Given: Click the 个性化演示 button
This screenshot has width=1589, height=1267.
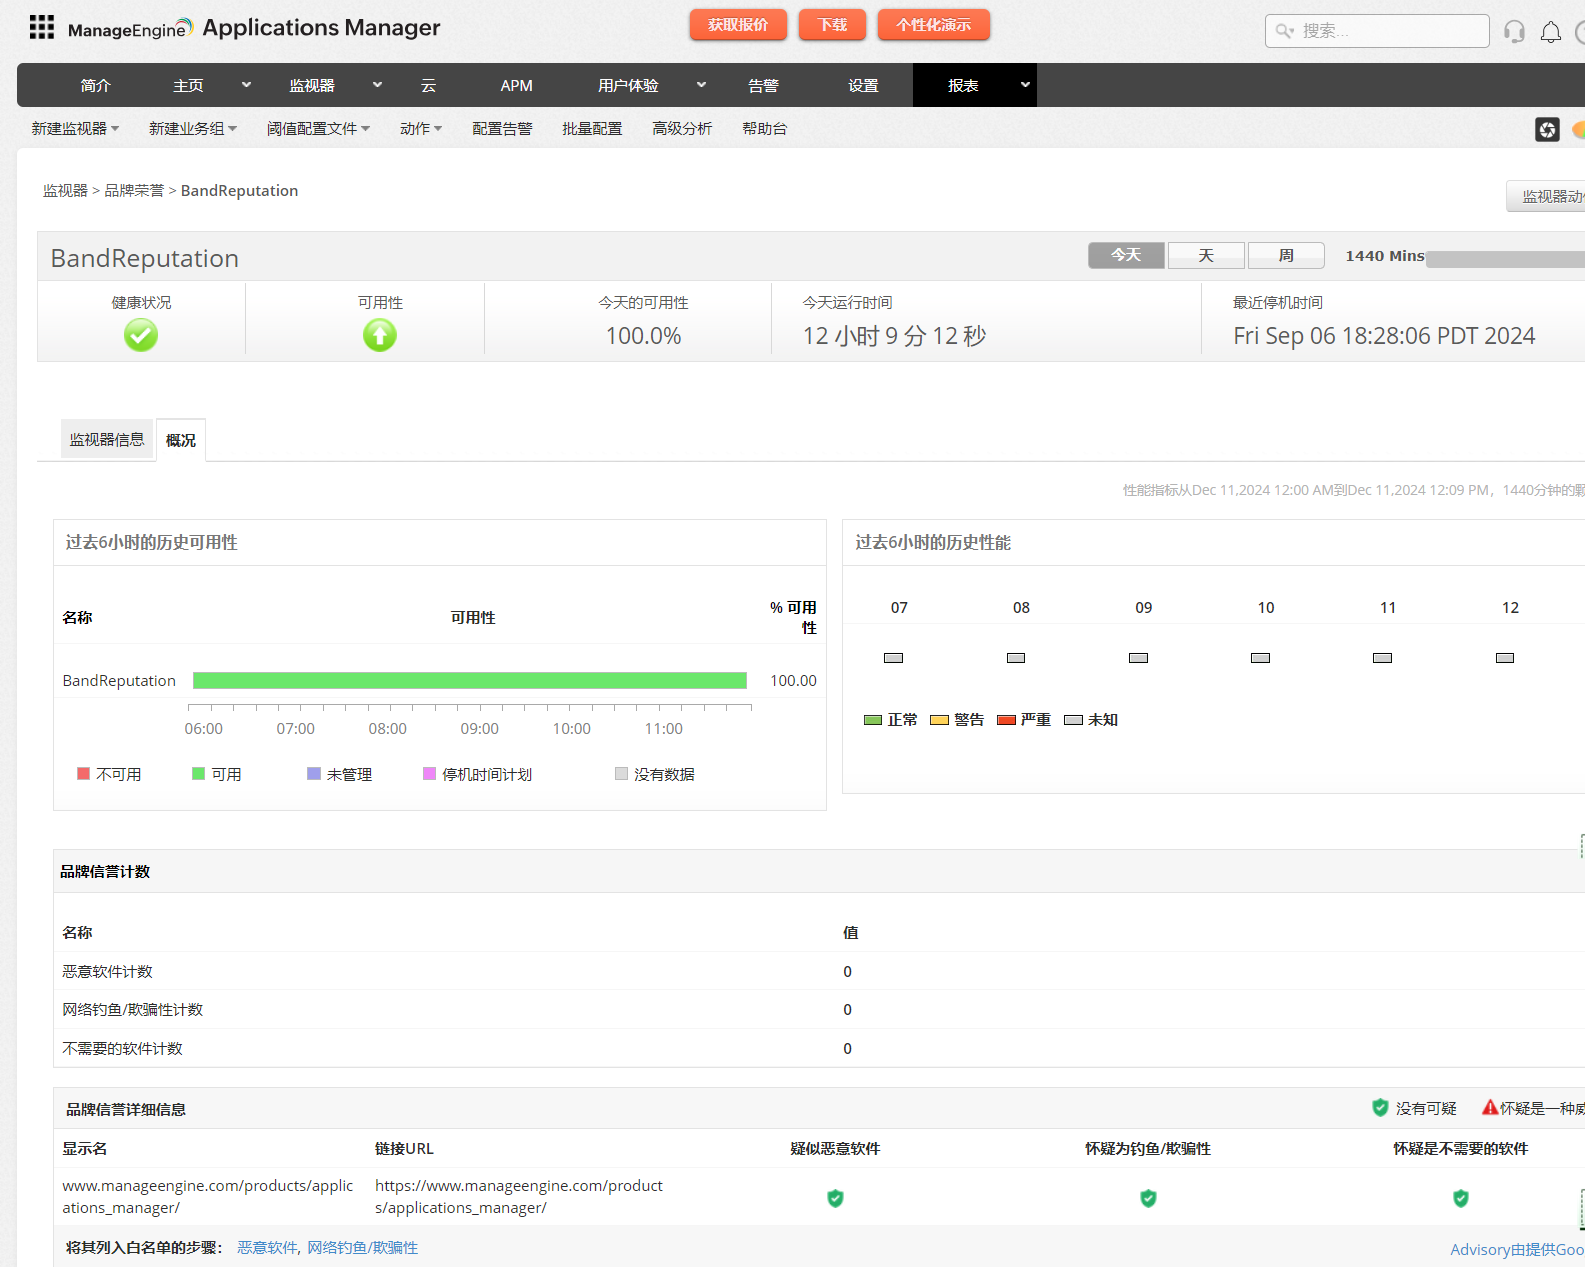Looking at the screenshot, I should pos(934,25).
